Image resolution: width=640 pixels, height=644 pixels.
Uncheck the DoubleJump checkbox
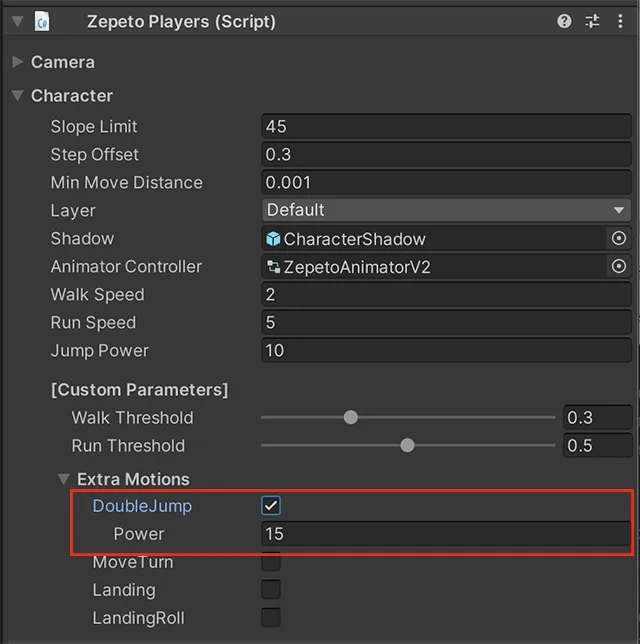pos(271,506)
